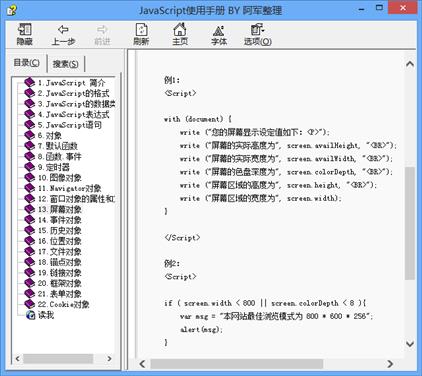
Task: Click the var msg = code line
Action: tap(276, 316)
